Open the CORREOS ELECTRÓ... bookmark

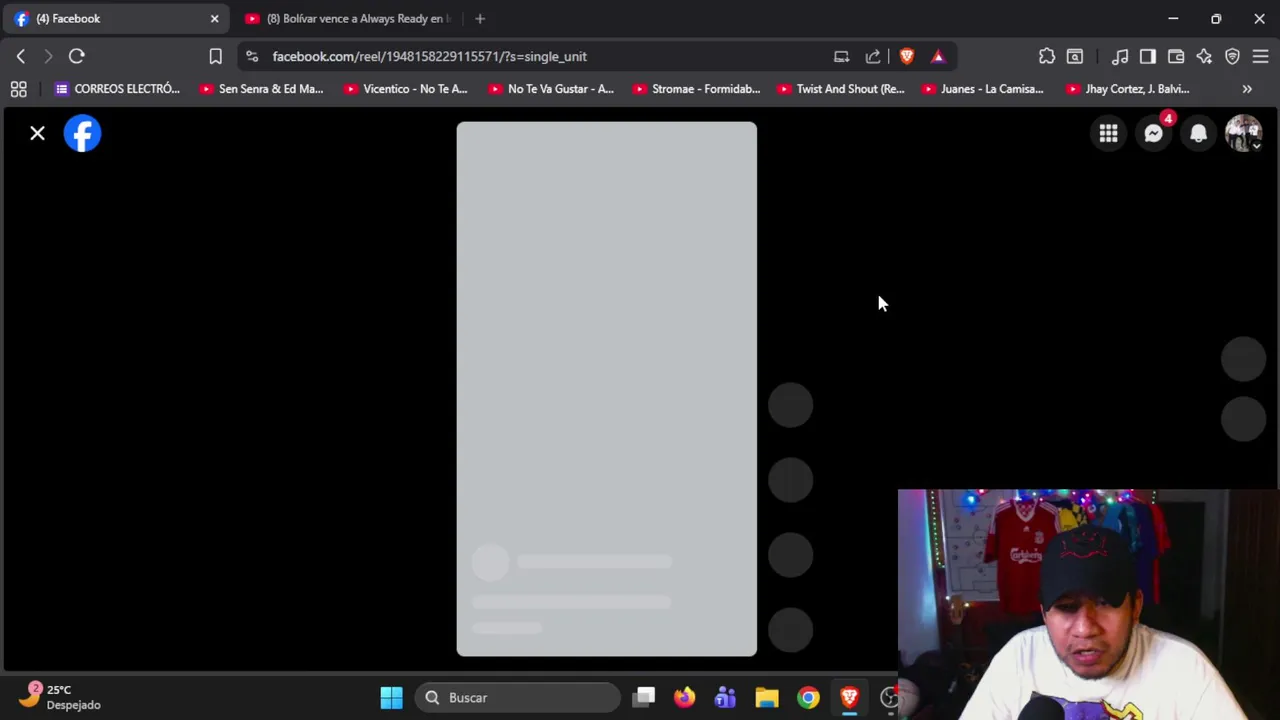[x=117, y=89]
